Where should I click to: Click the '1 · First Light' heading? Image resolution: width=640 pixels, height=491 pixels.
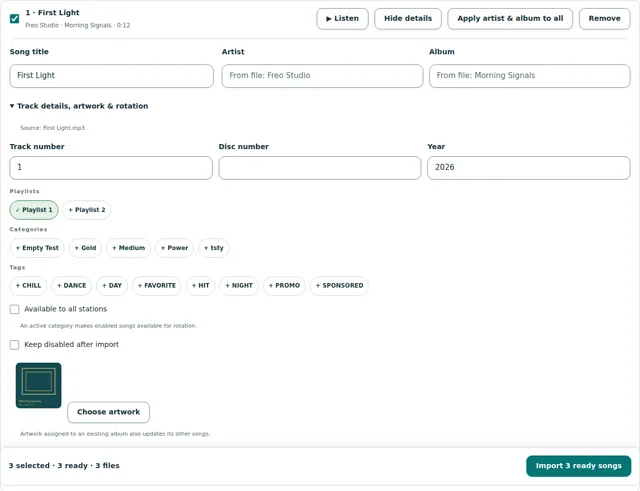point(52,13)
